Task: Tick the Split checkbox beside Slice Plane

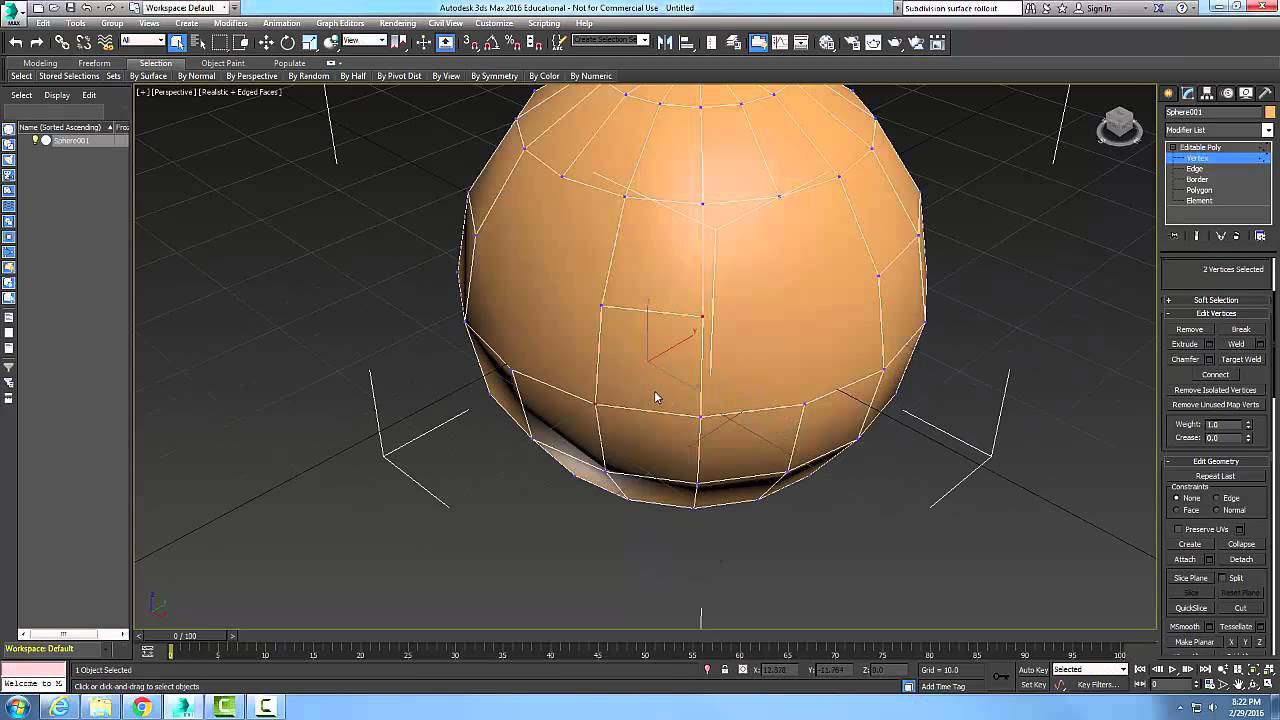Action: coord(1223,578)
